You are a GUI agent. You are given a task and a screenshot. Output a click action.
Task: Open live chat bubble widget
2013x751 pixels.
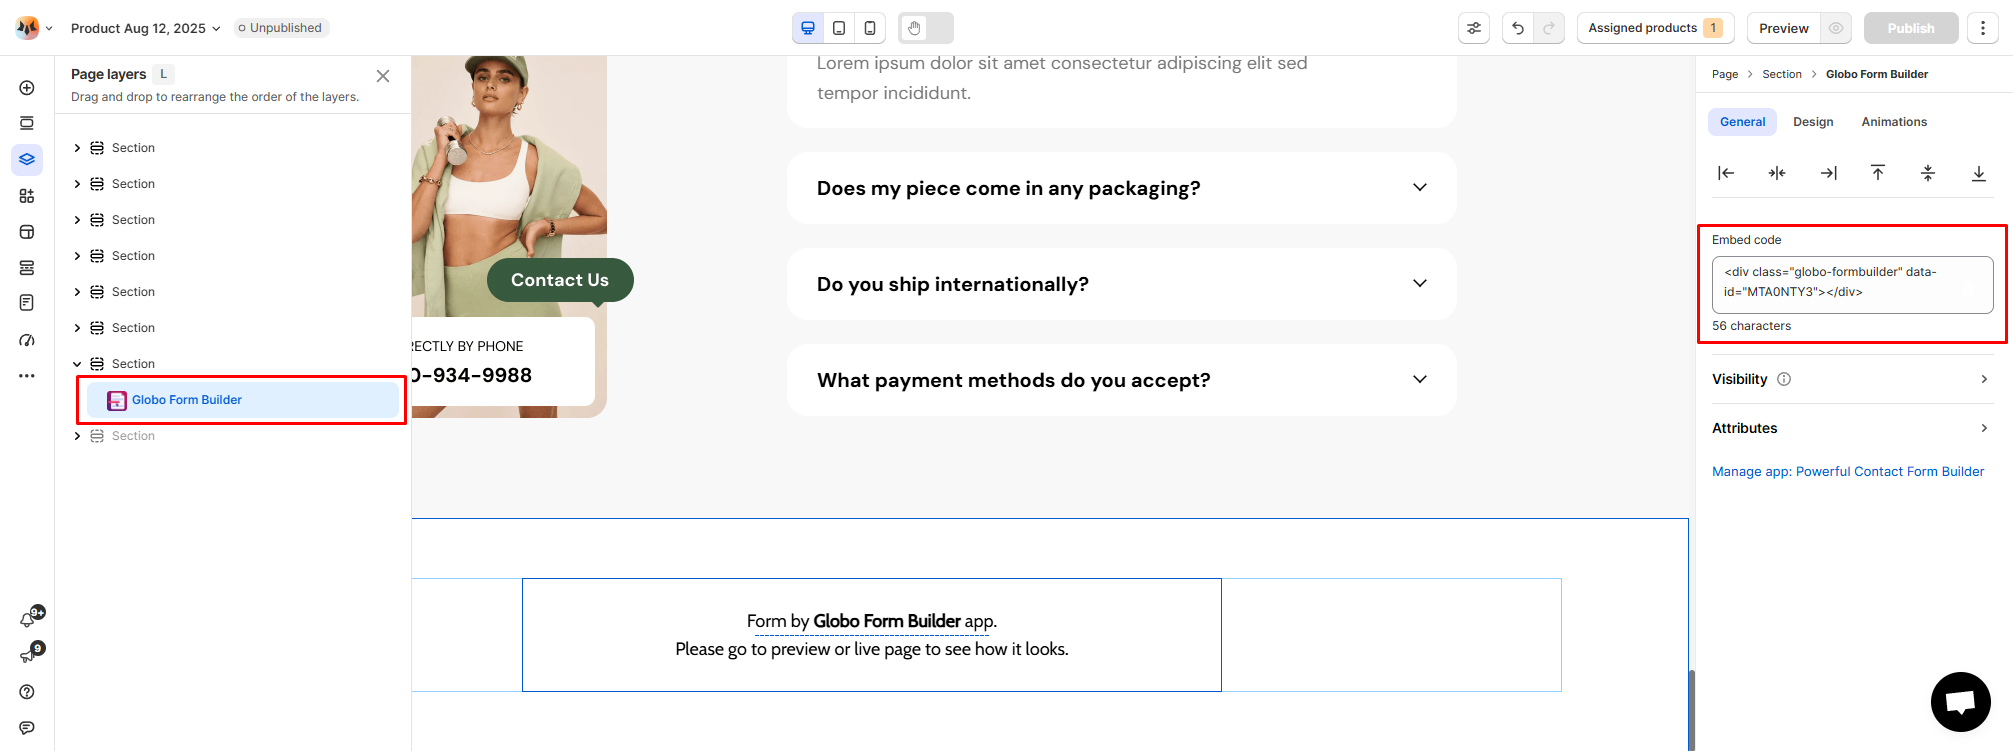point(1960,702)
